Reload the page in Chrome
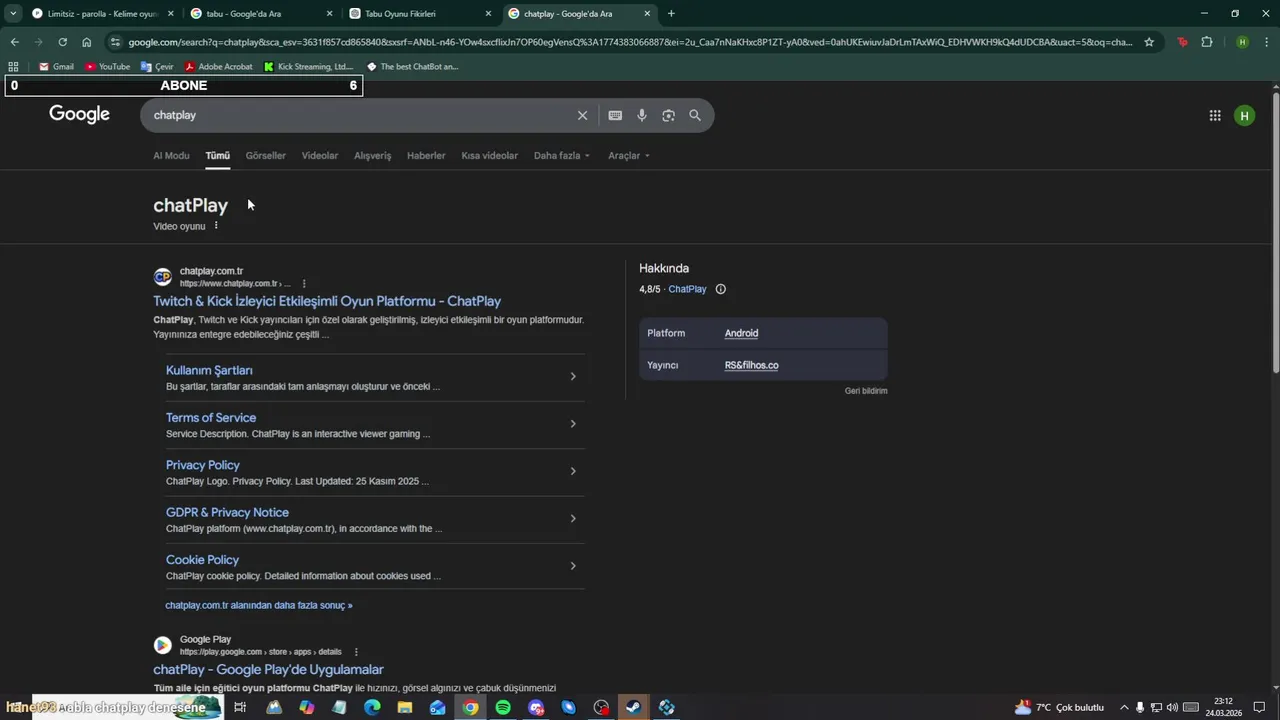Screen dimensions: 1280x720 click(62, 42)
